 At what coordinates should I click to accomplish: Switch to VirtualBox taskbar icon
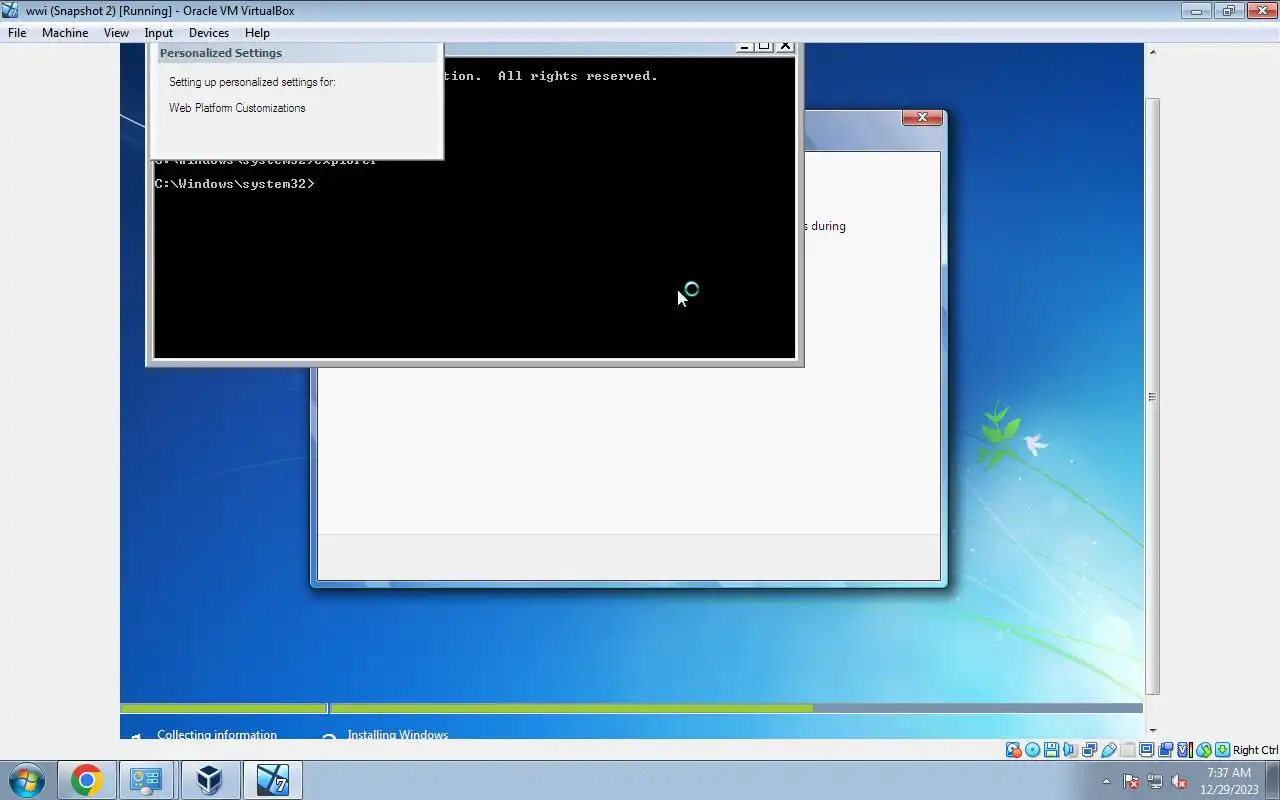pos(209,780)
